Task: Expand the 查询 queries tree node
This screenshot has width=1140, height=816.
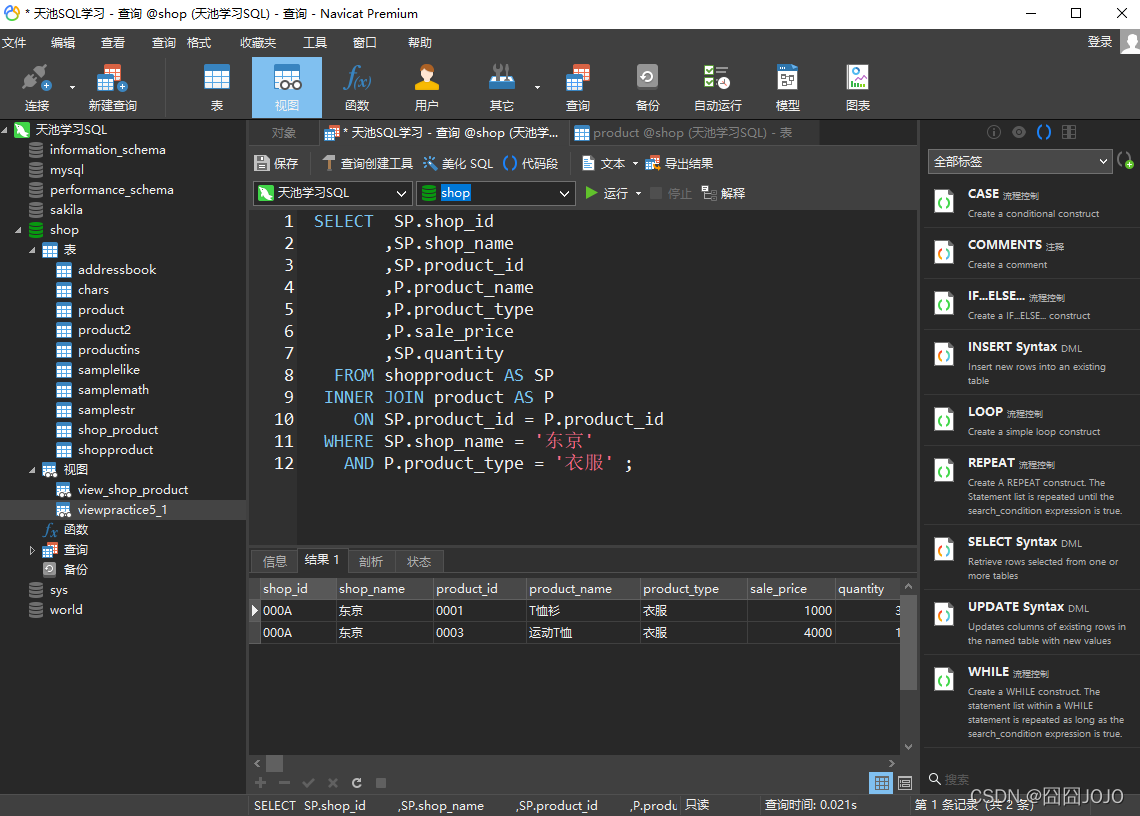Action: point(32,550)
